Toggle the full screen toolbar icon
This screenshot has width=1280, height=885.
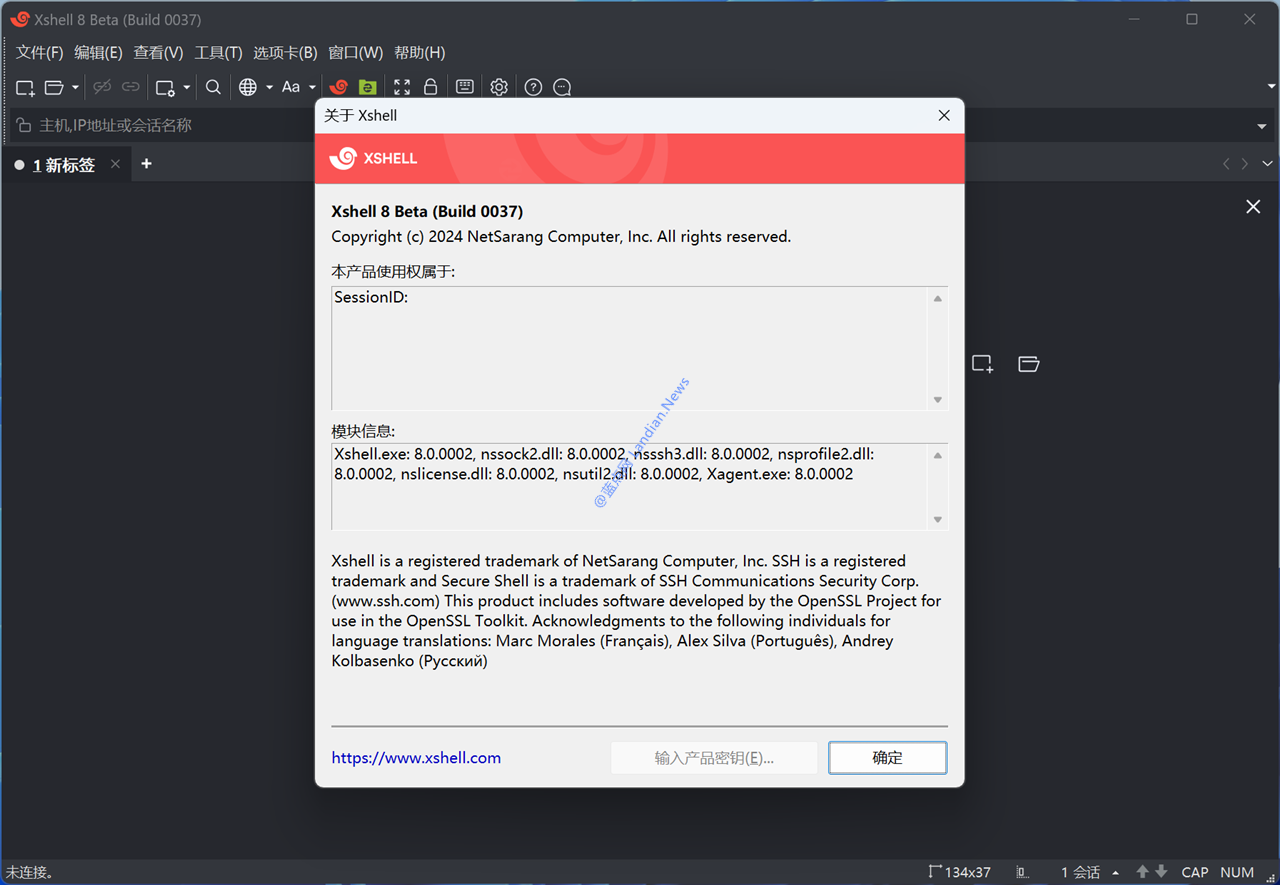pyautogui.click(x=402, y=88)
